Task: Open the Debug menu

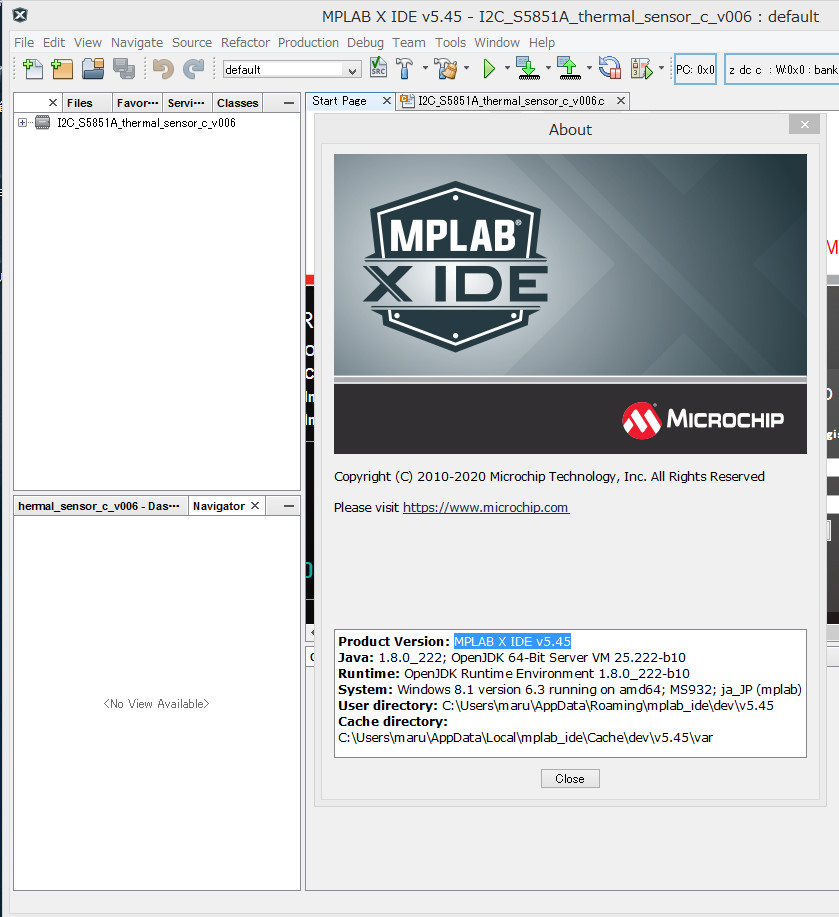Action: [365, 43]
